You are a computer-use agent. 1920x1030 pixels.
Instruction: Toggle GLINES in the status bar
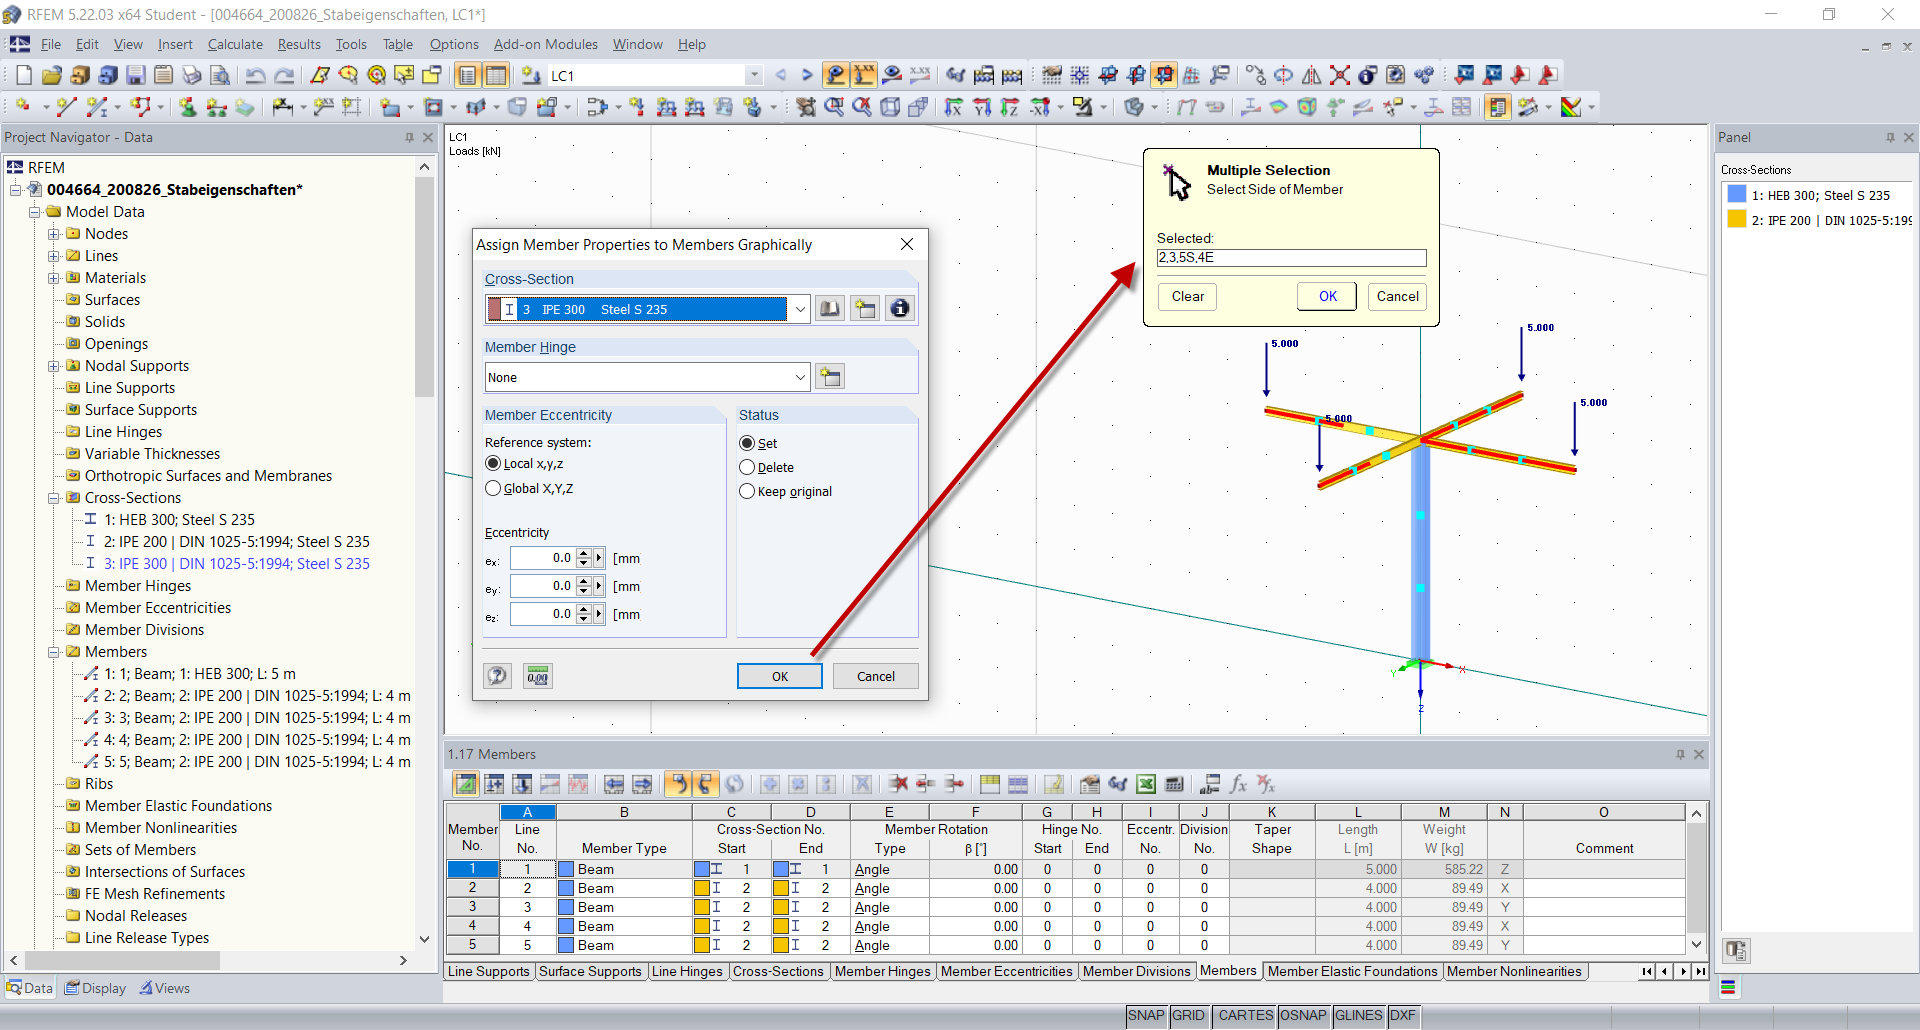click(x=1358, y=1016)
